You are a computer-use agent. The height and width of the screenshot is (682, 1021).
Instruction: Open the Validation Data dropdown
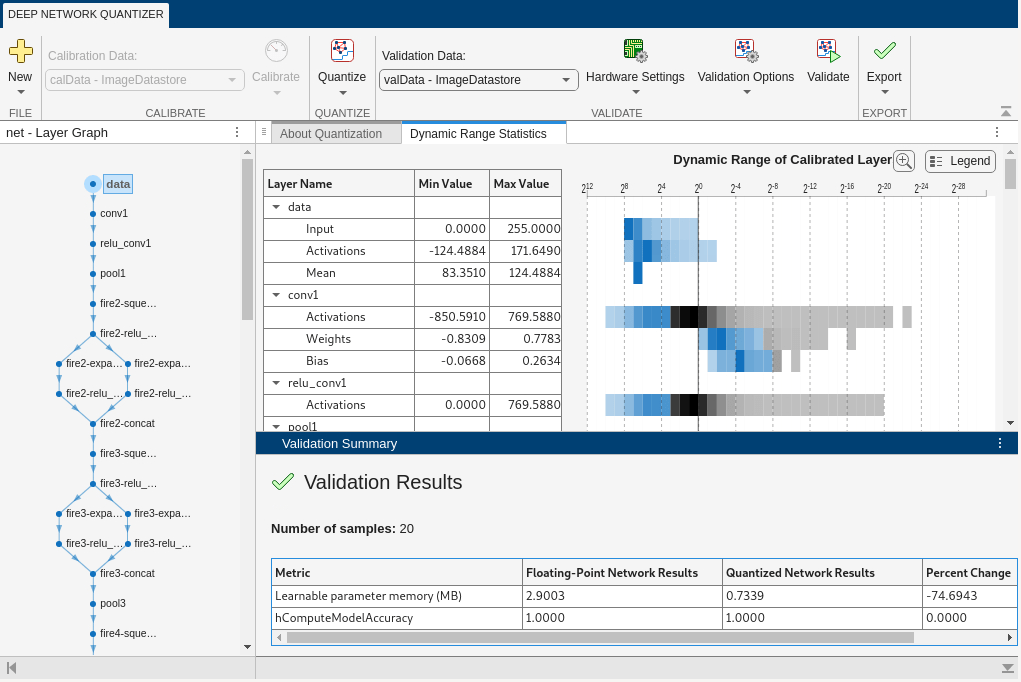point(565,80)
